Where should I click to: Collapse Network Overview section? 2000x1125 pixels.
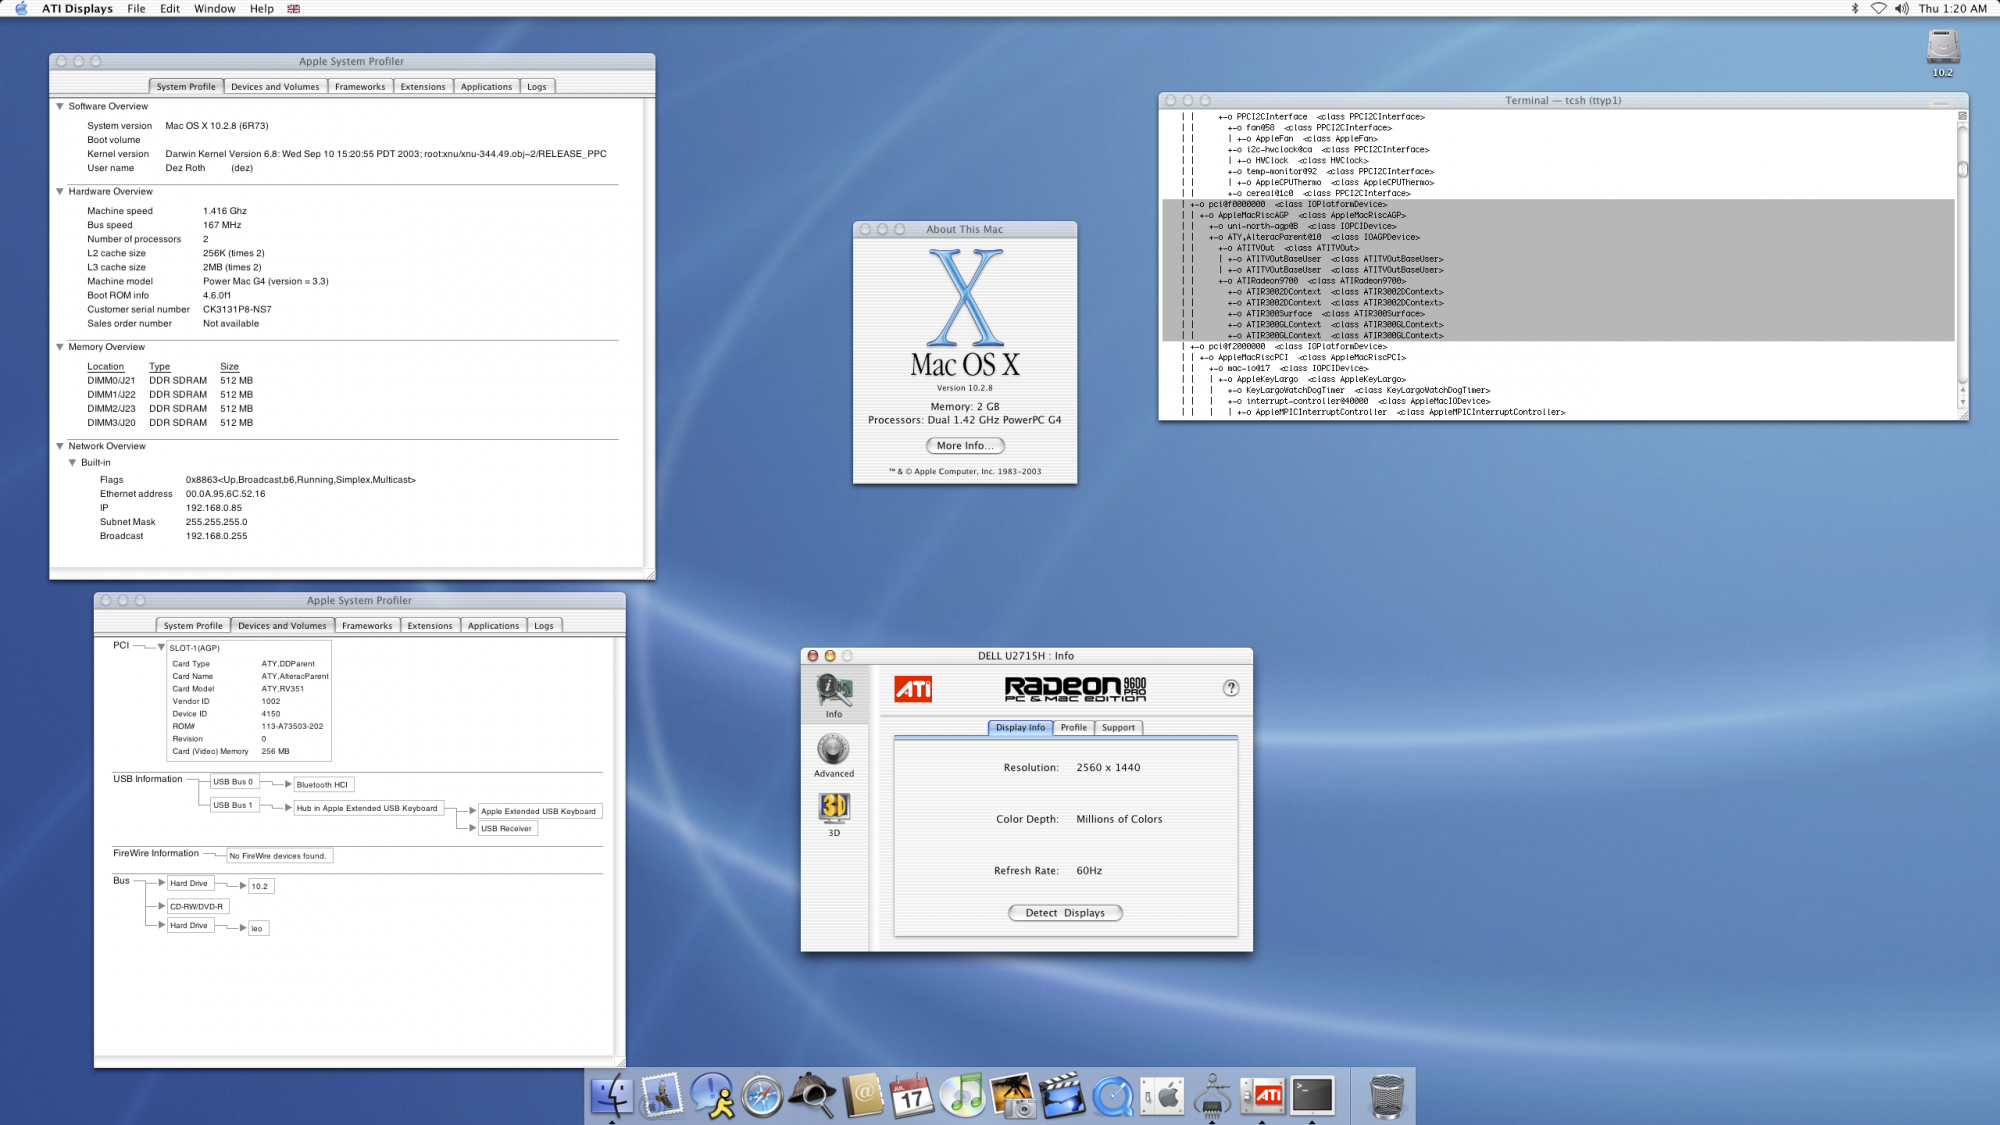(x=60, y=446)
